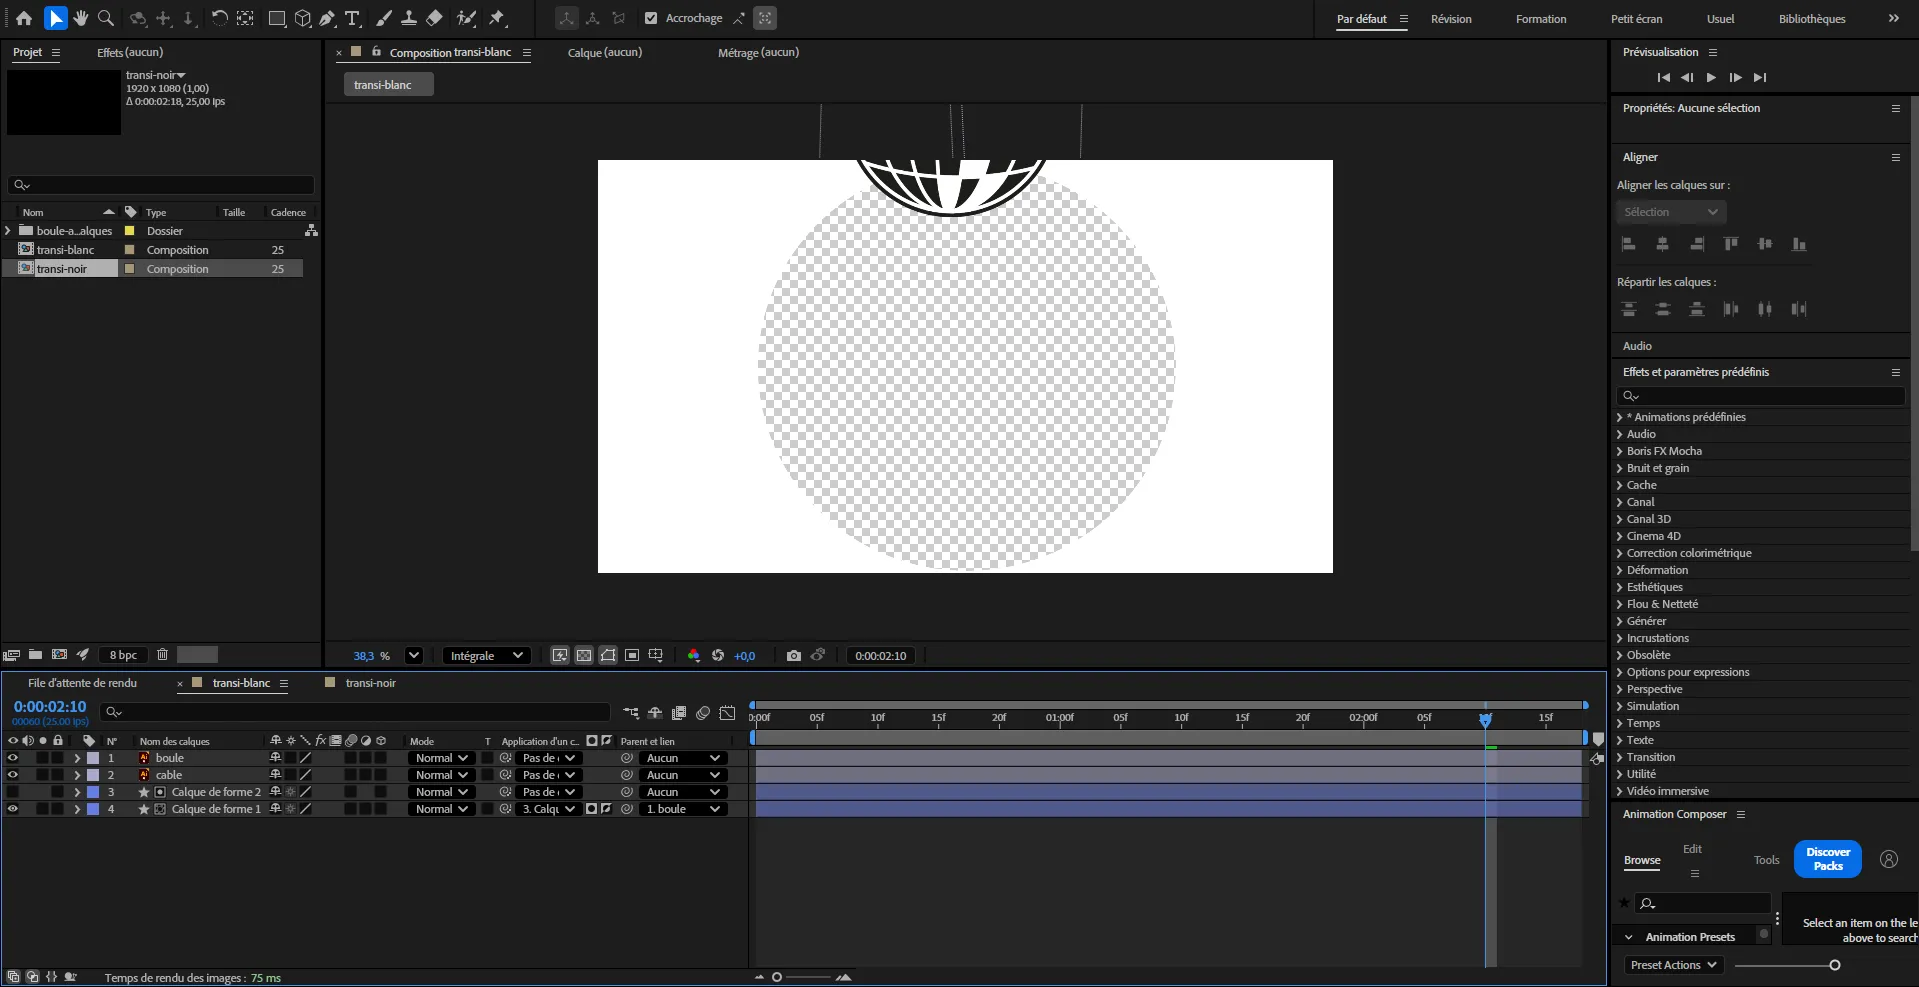Select the Rectangle shape tool

[277, 18]
